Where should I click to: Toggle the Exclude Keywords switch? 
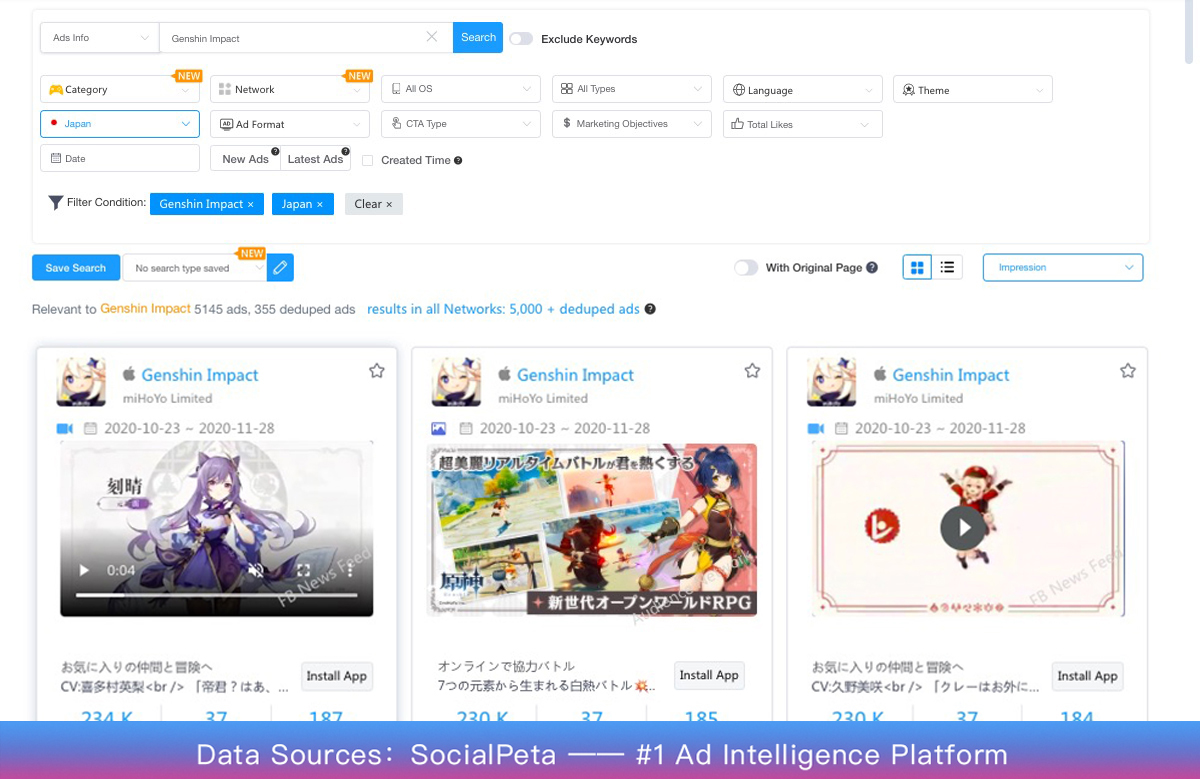pyautogui.click(x=521, y=39)
